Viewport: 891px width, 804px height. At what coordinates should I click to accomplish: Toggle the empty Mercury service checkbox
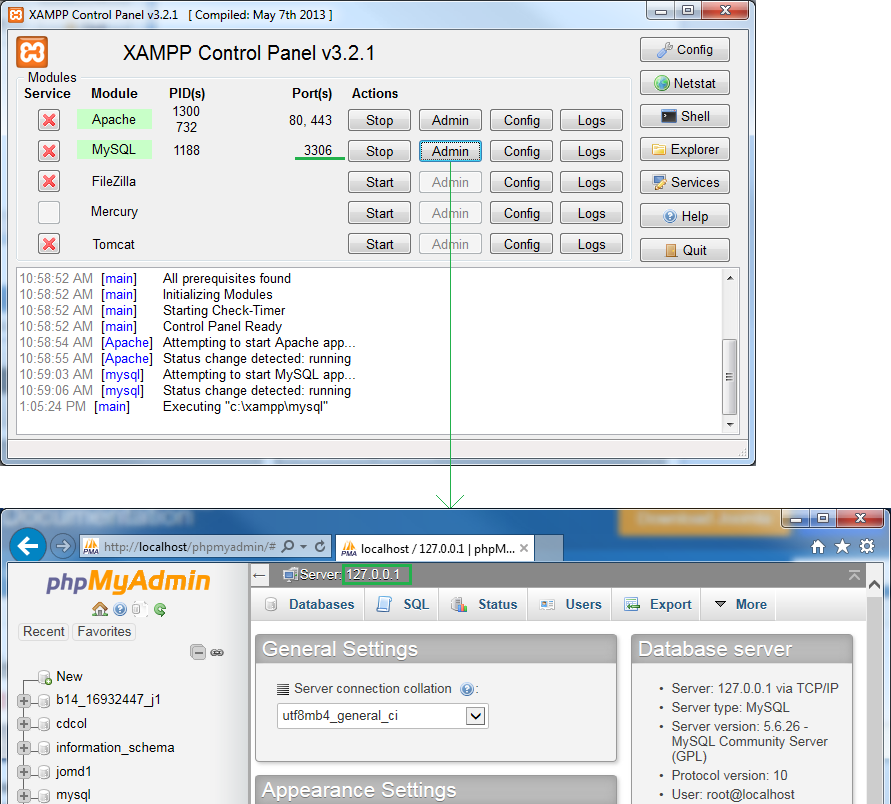49,212
